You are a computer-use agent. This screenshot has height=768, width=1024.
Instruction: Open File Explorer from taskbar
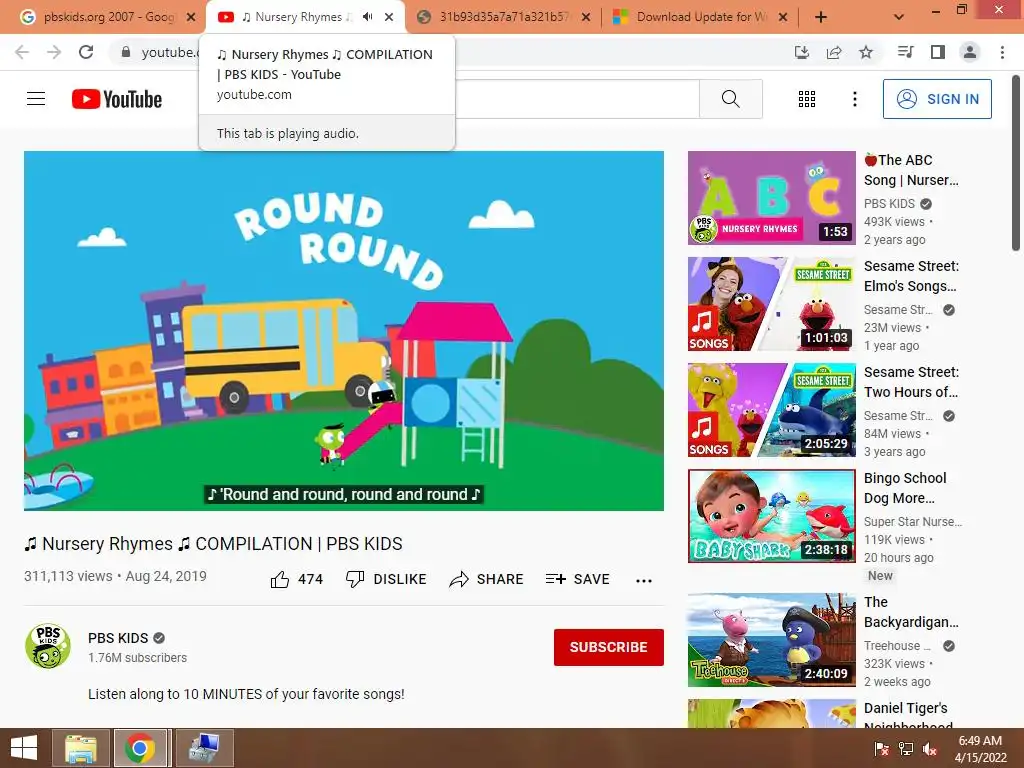coord(81,748)
